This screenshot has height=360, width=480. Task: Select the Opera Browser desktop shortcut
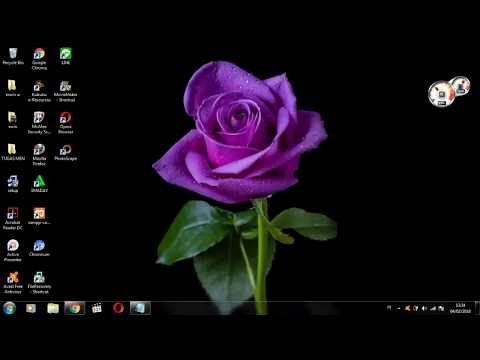pos(66,123)
